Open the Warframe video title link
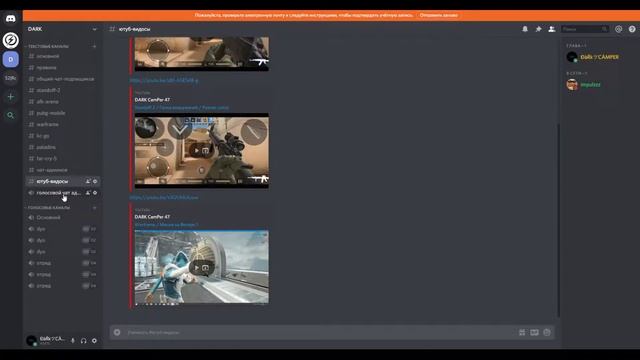Viewport: 640px width, 360px height. [167, 225]
